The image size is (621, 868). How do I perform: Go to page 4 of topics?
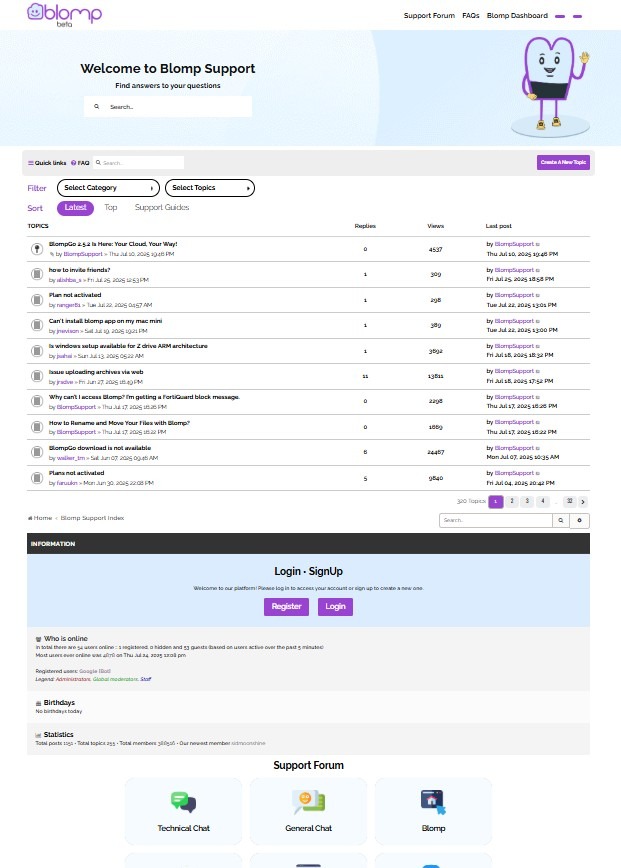[542, 501]
